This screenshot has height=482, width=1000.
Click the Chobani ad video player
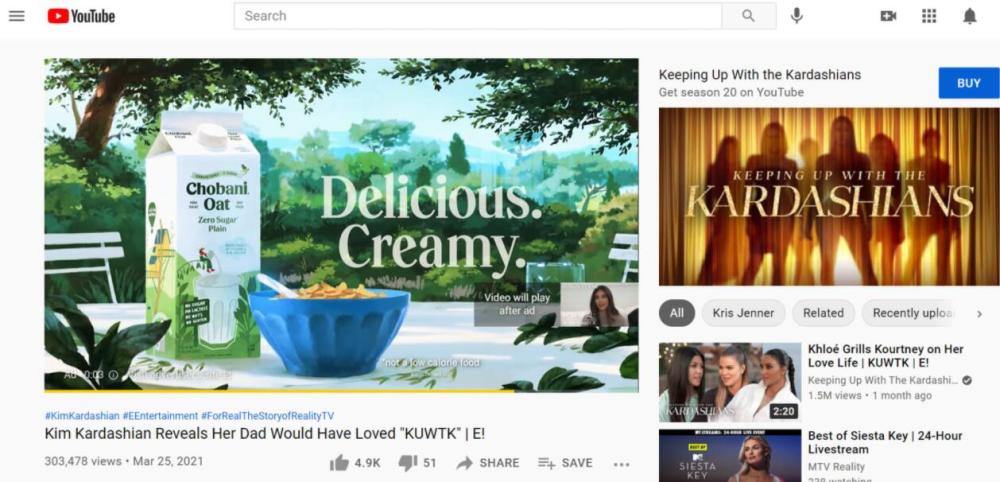(341, 224)
